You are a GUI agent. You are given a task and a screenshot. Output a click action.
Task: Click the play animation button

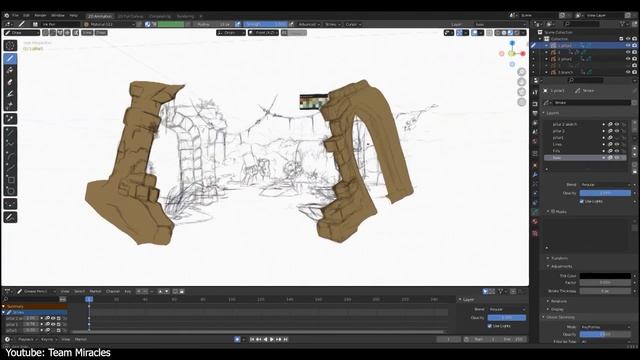tap(272, 339)
